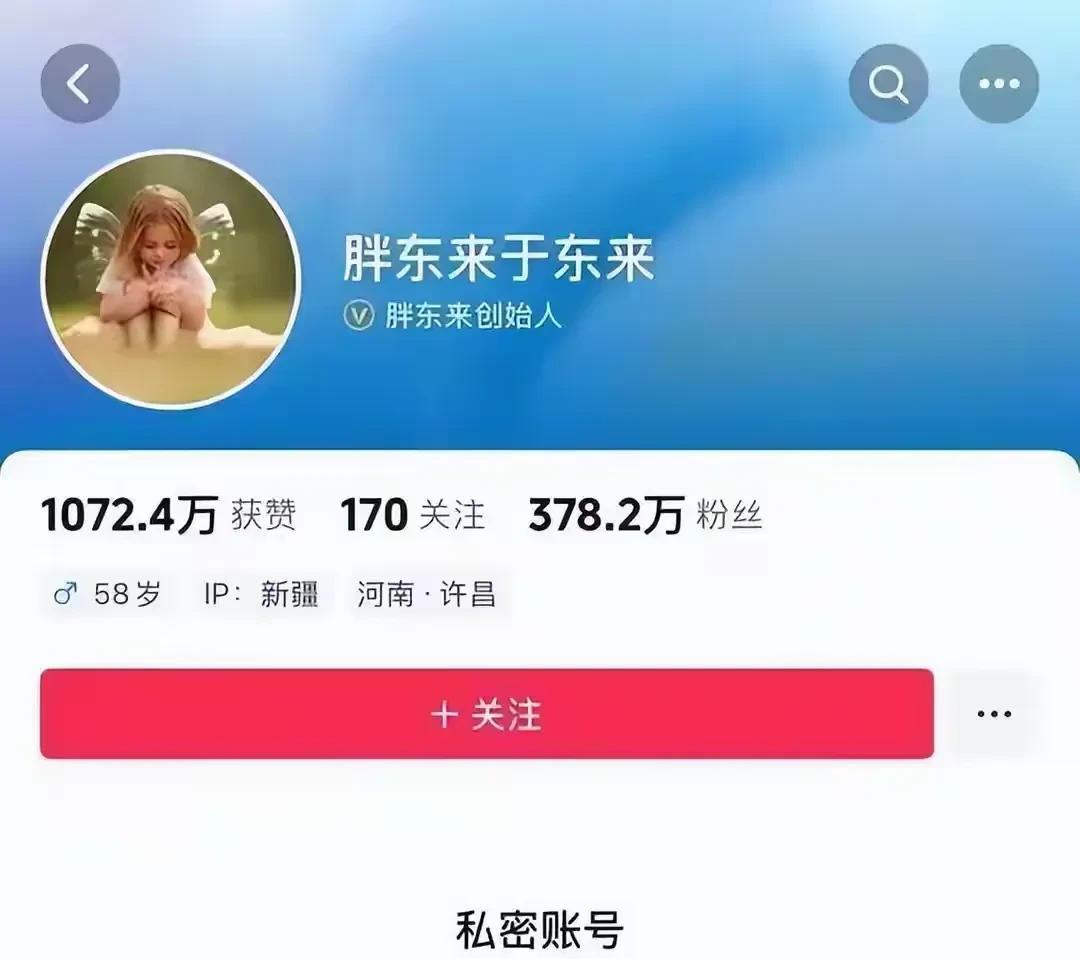Open the 1072.4万 获赞 likes count
The width and height of the screenshot is (1080, 959).
[169, 515]
